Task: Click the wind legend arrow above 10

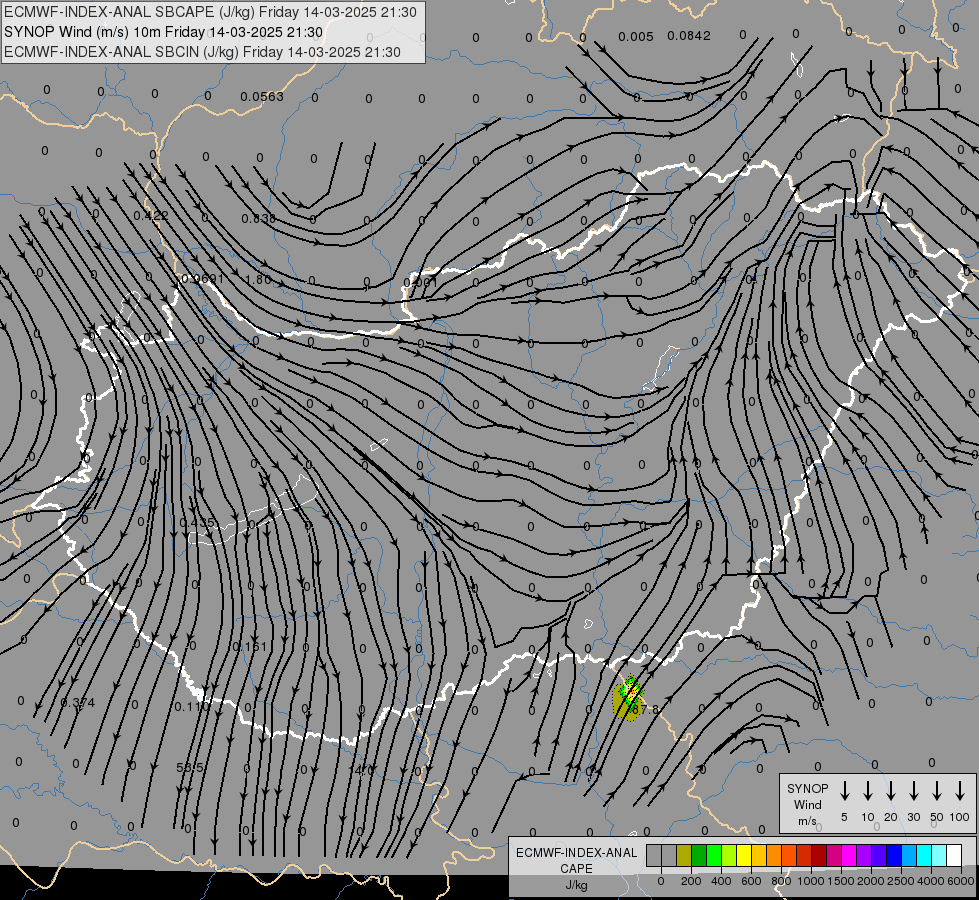Action: coord(868,791)
